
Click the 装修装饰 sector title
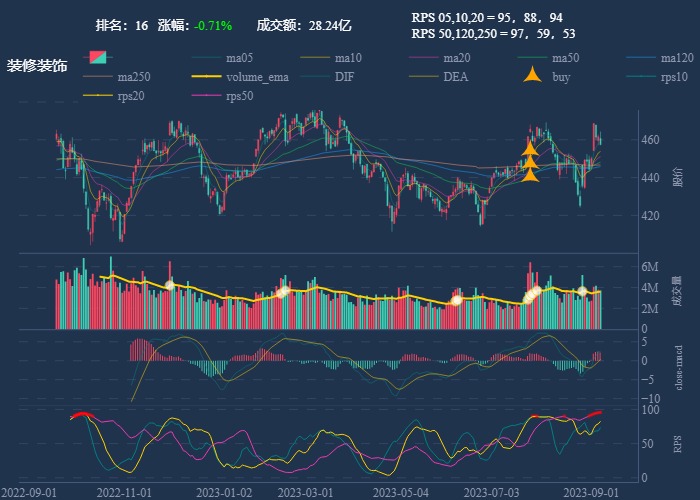pyautogui.click(x=38, y=66)
